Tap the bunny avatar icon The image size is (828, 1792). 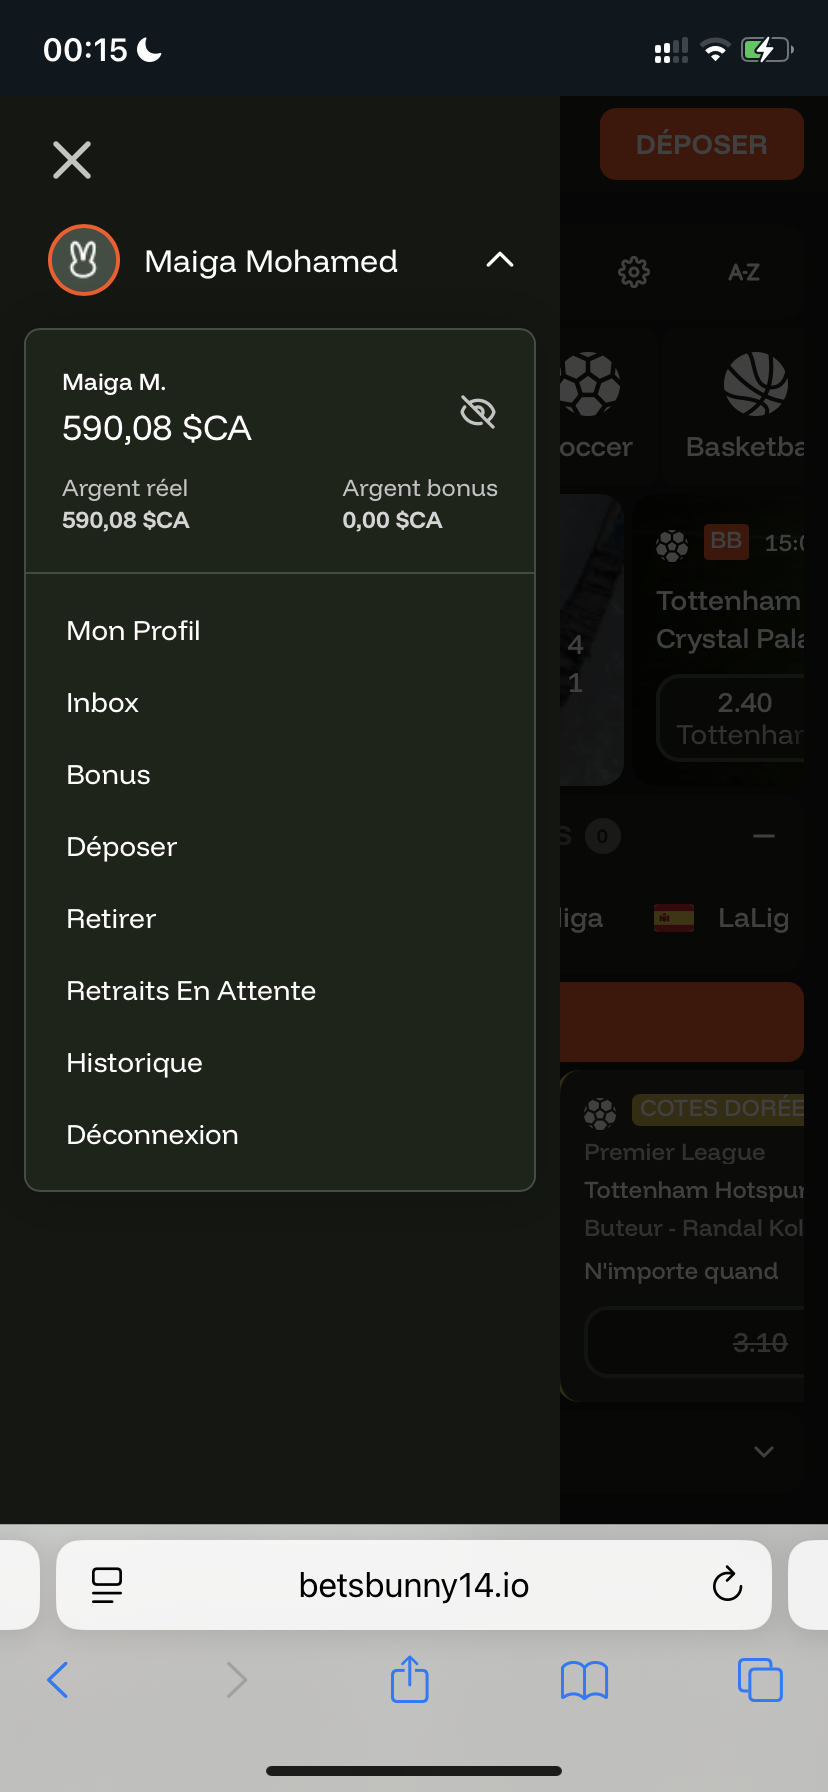tap(84, 260)
